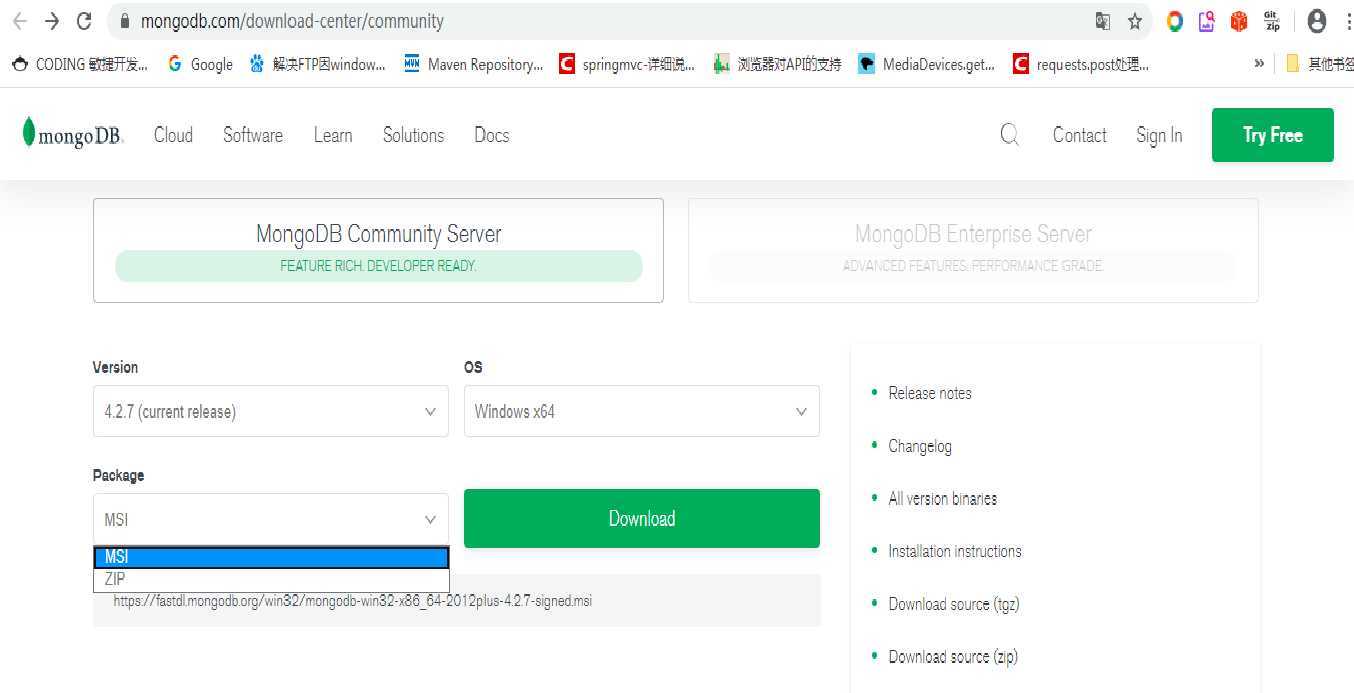
Task: Open the Installation instructions link
Action: [955, 551]
